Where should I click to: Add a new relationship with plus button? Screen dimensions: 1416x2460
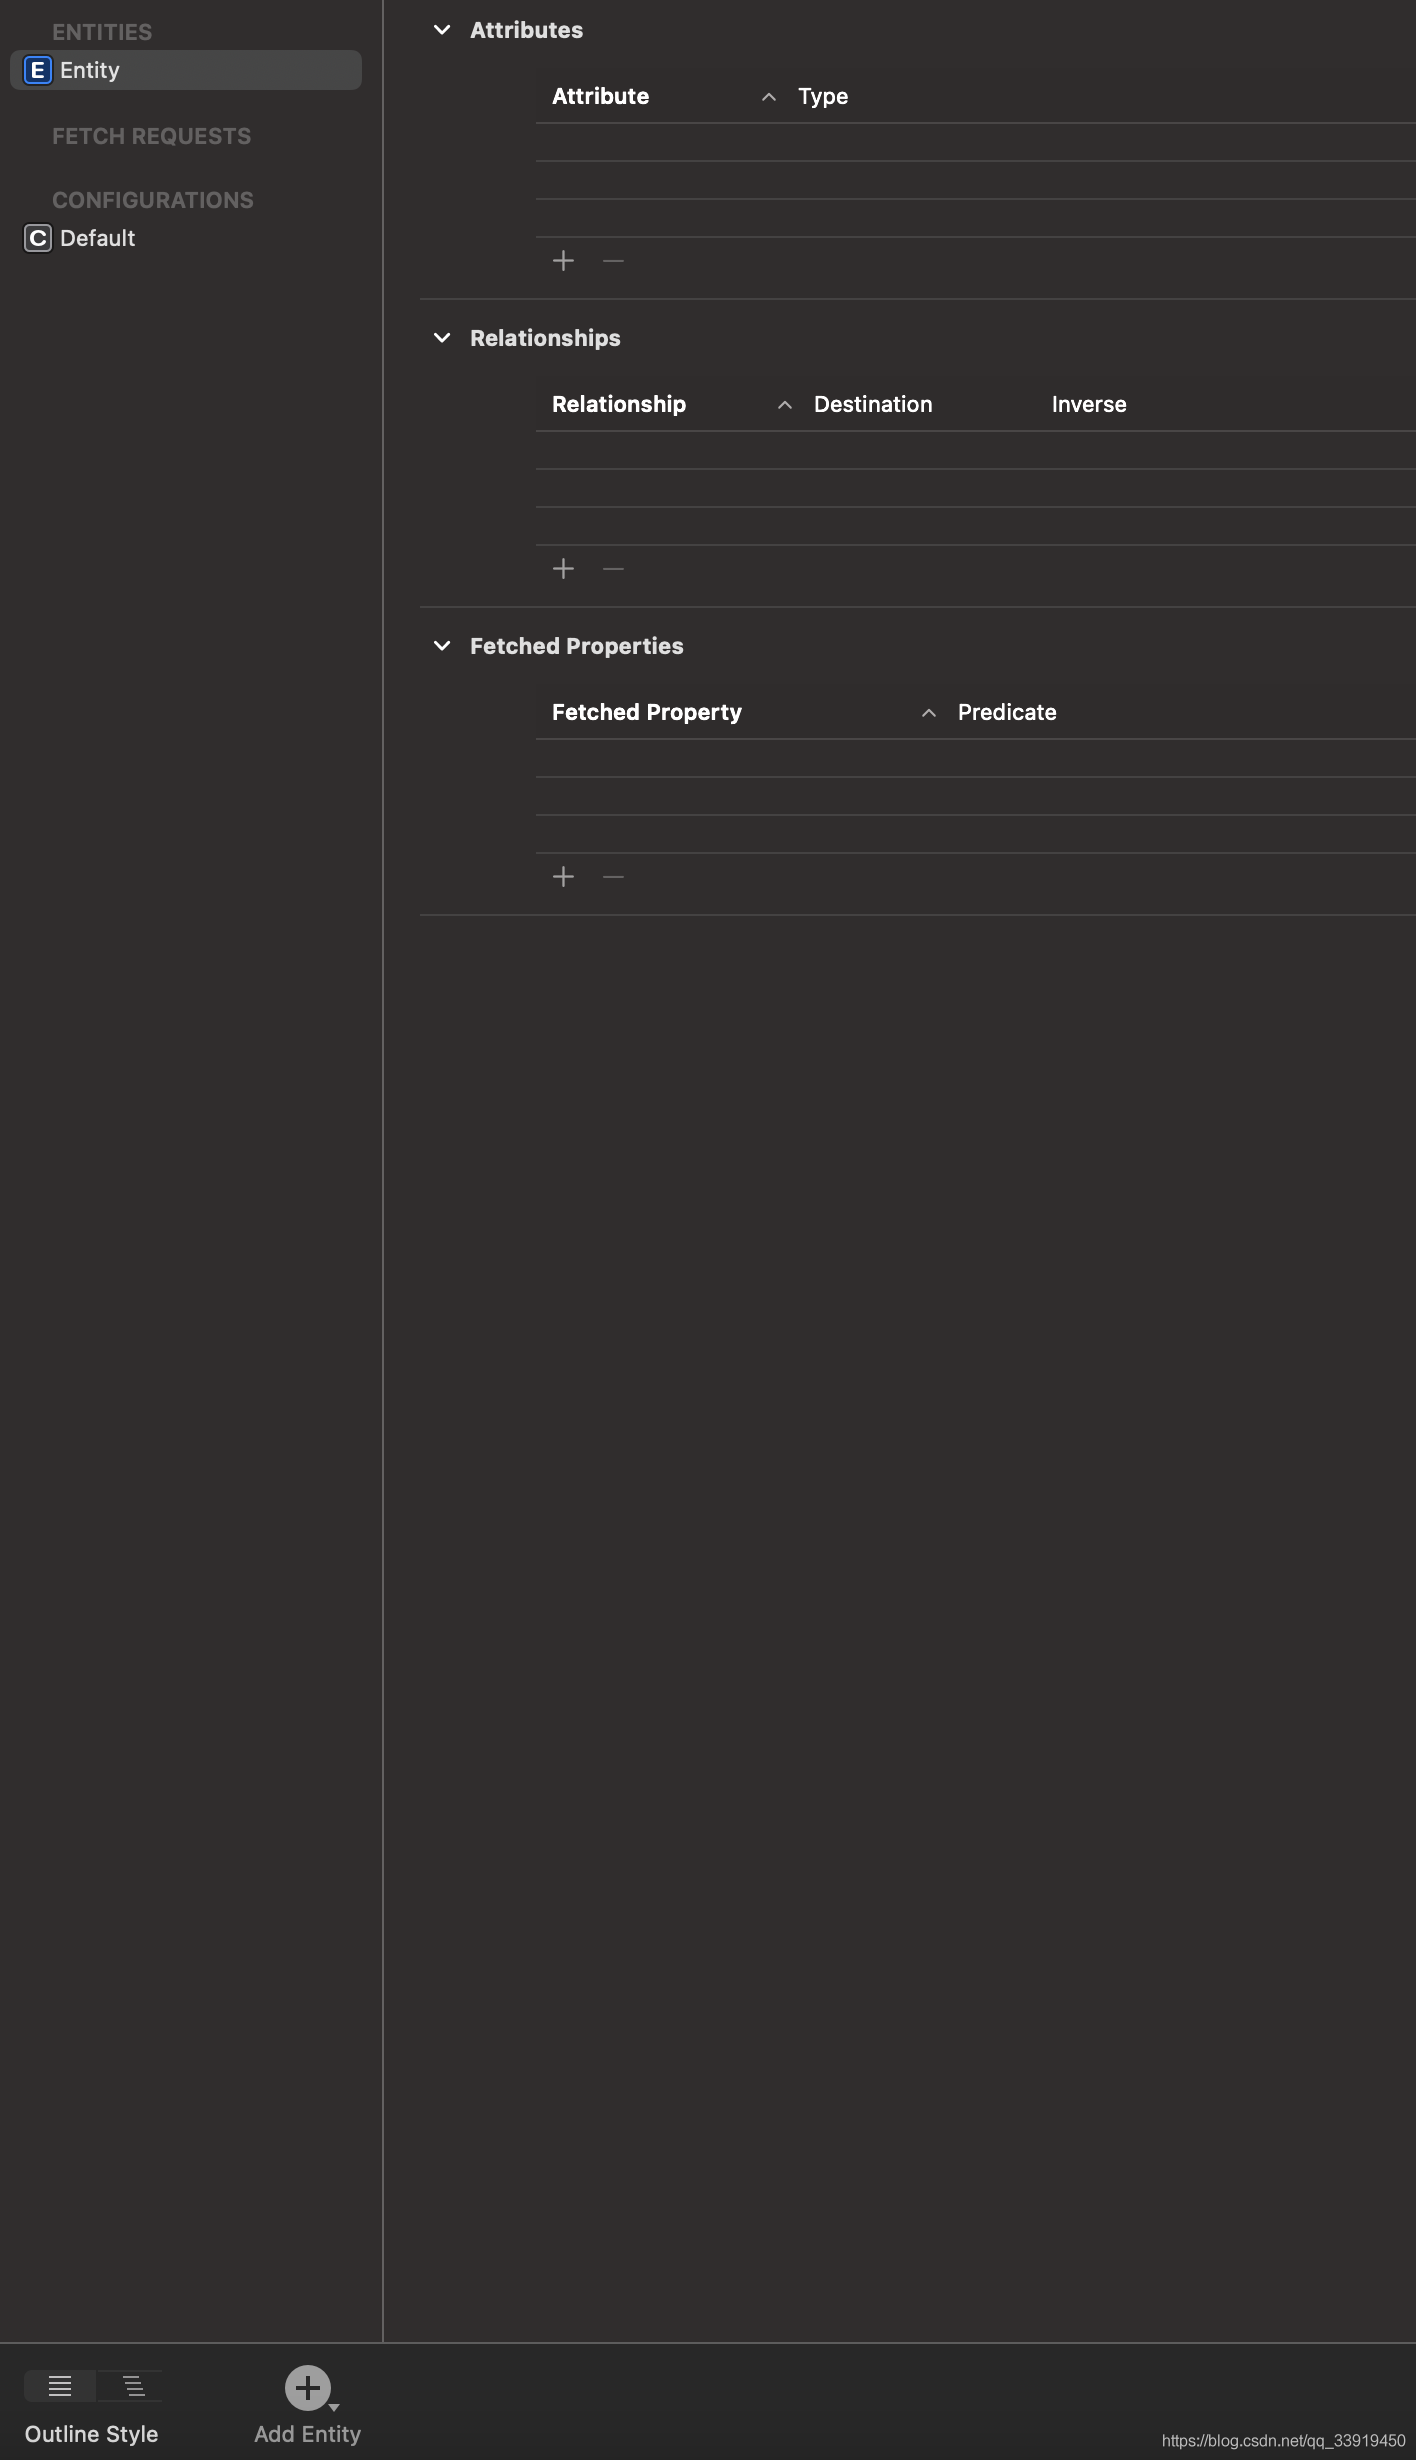pyautogui.click(x=563, y=569)
